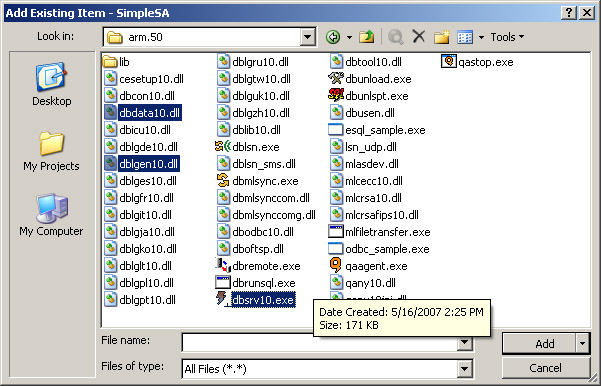Select the dblsn.exe file icon
601x386 pixels.
coord(223,147)
